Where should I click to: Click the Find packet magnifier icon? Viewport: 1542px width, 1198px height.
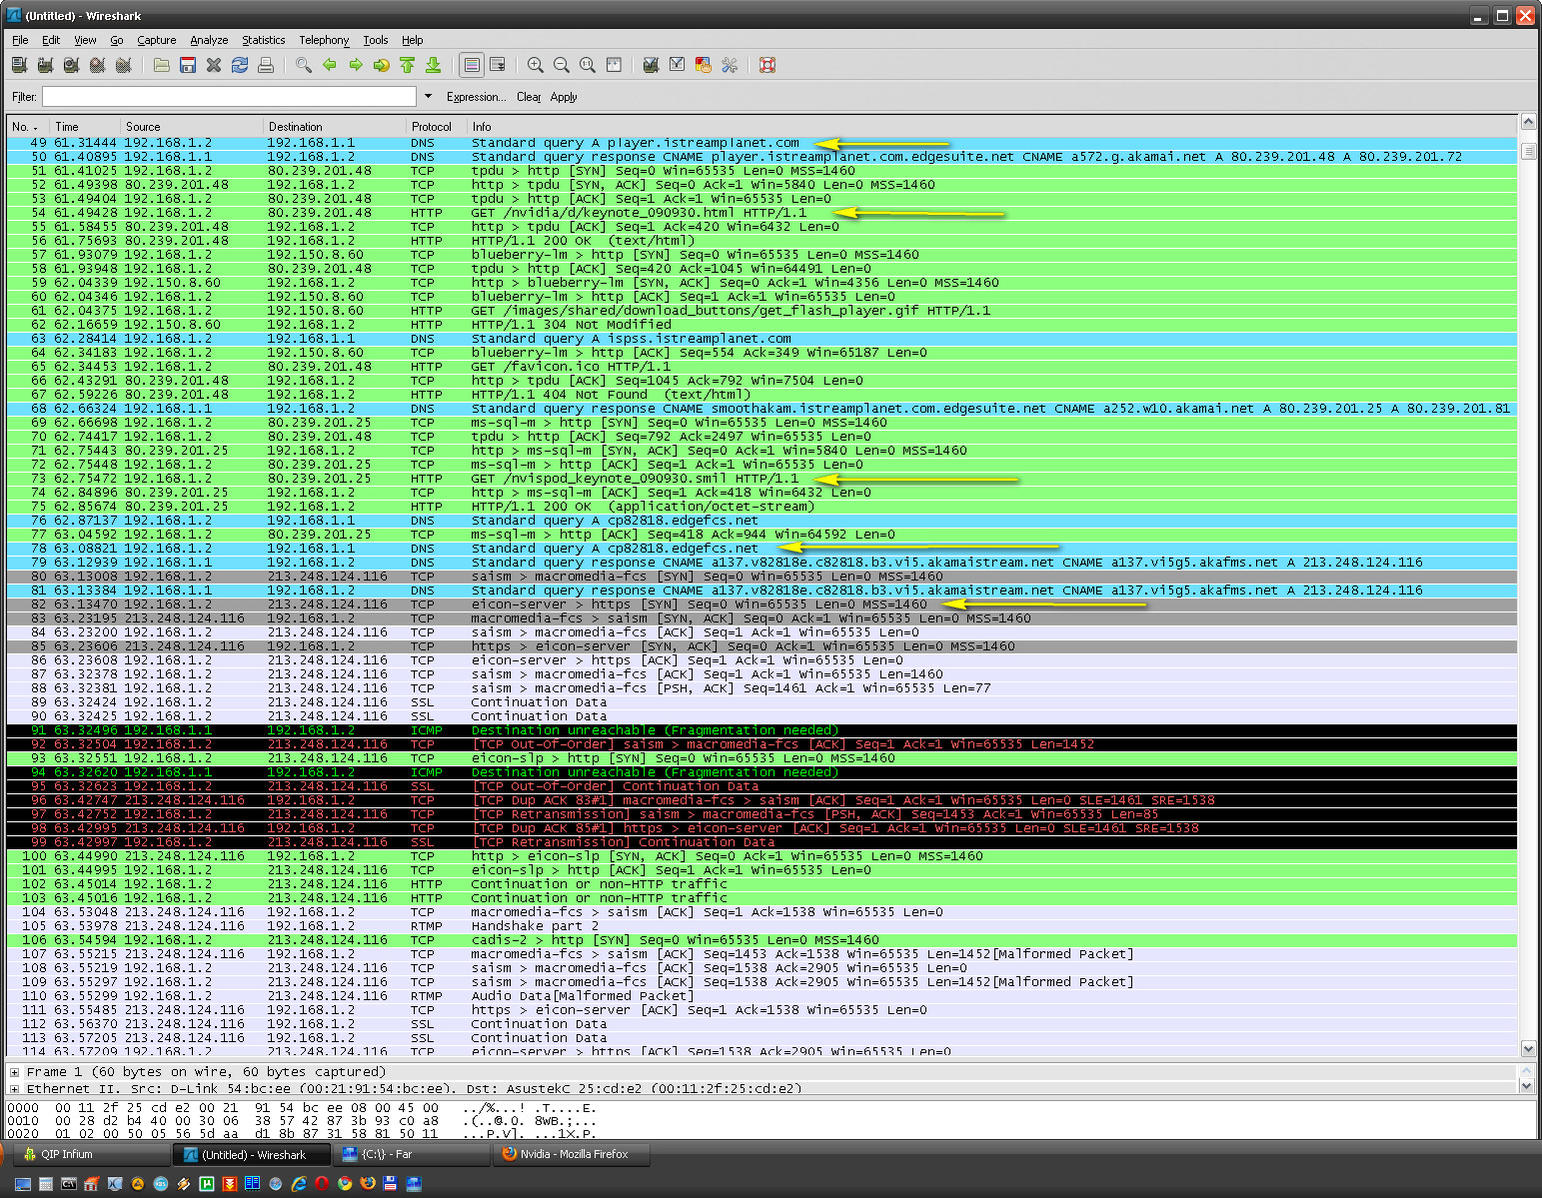point(303,65)
